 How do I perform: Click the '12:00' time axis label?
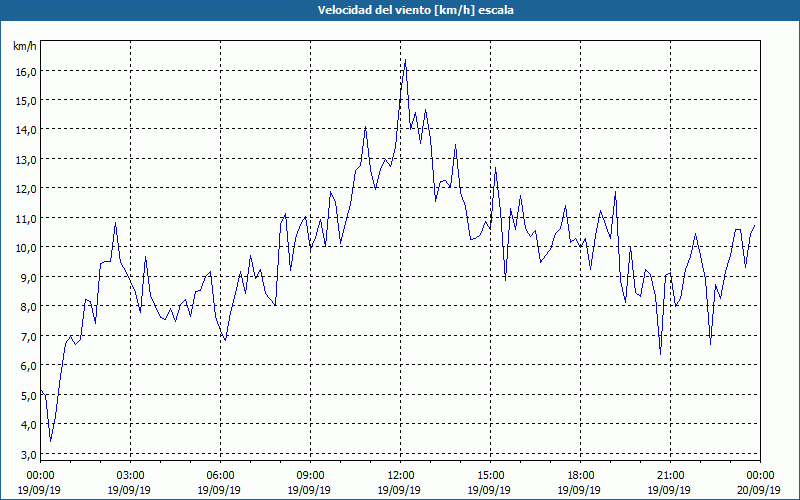pos(401,476)
